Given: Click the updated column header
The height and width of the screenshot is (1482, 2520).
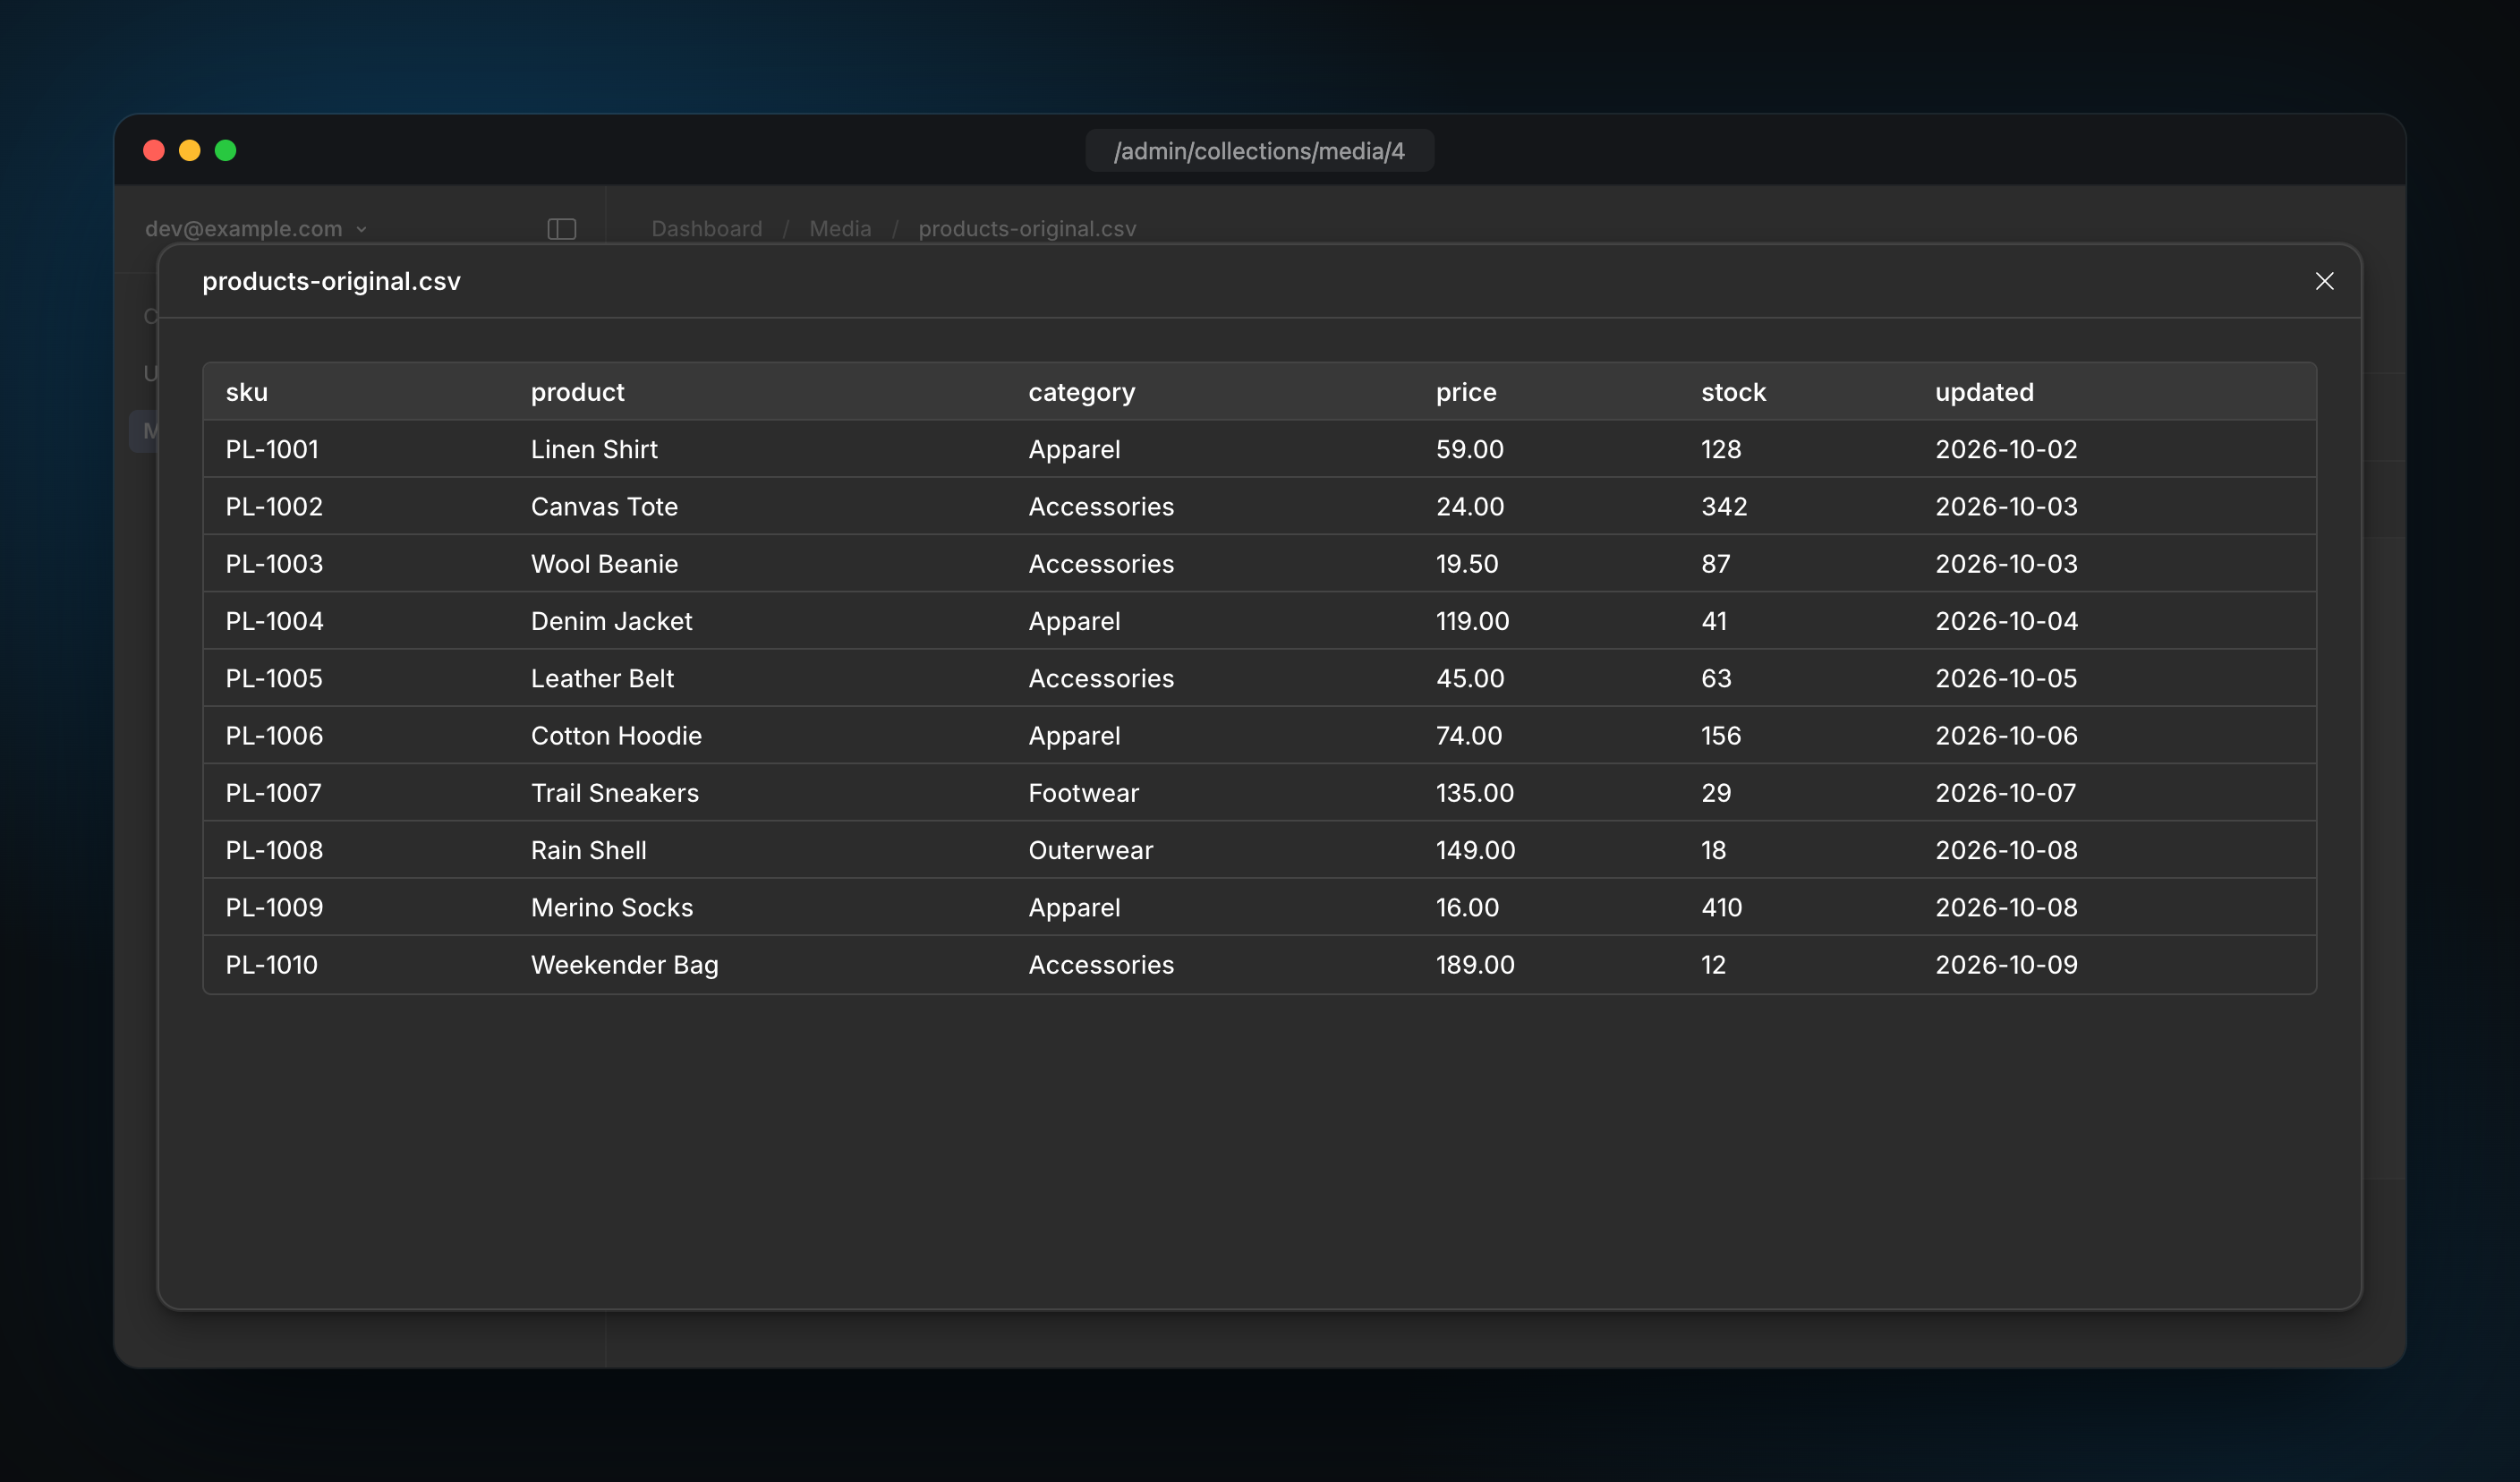Looking at the screenshot, I should coord(1984,392).
